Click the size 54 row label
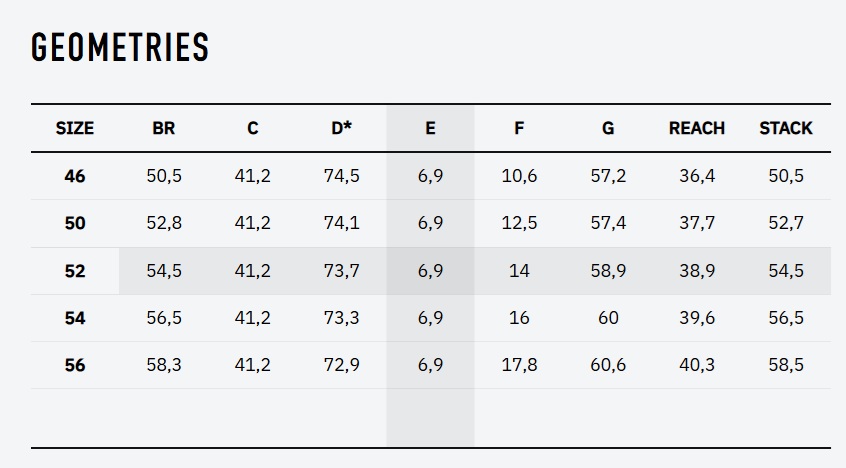This screenshot has width=846, height=468. (75, 318)
